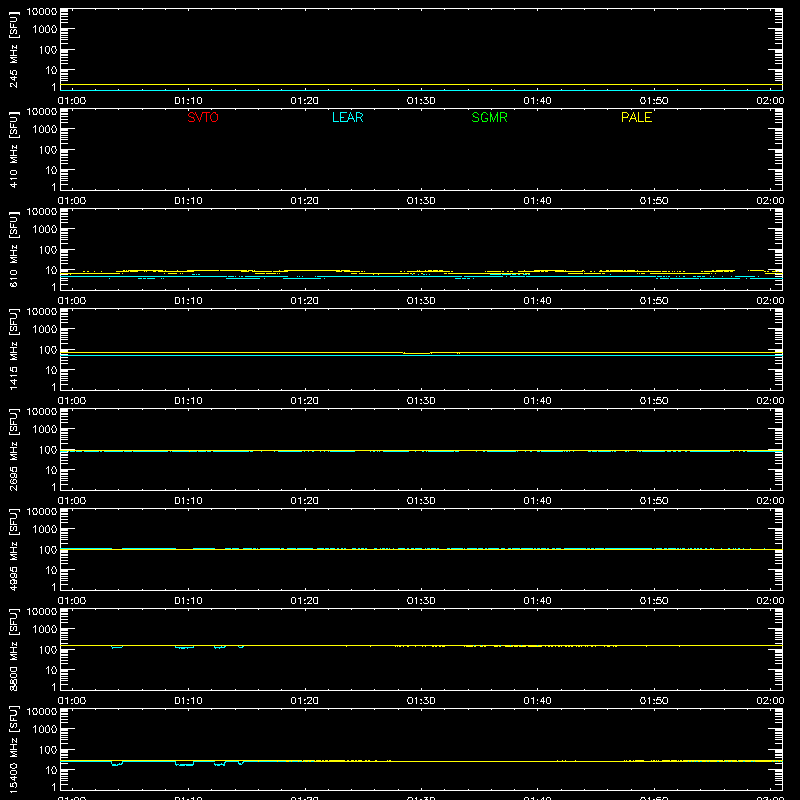Select the 4995 MHz [SFU] axis title

pos(13,549)
